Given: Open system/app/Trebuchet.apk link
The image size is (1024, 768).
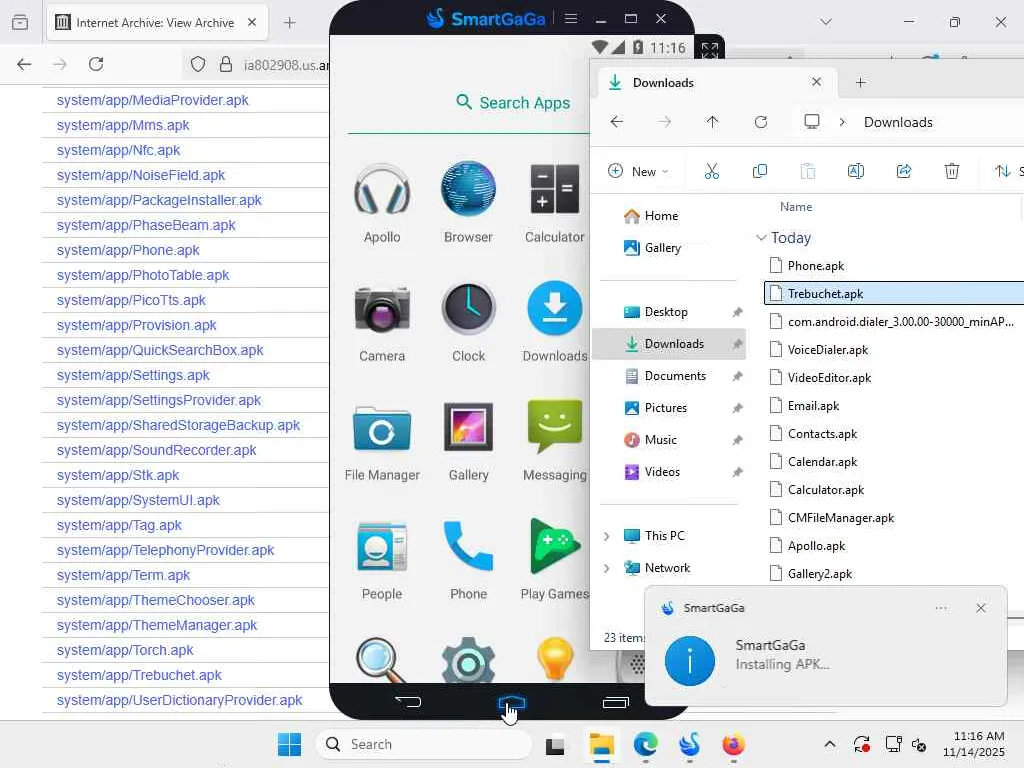Looking at the screenshot, I should 139,675.
